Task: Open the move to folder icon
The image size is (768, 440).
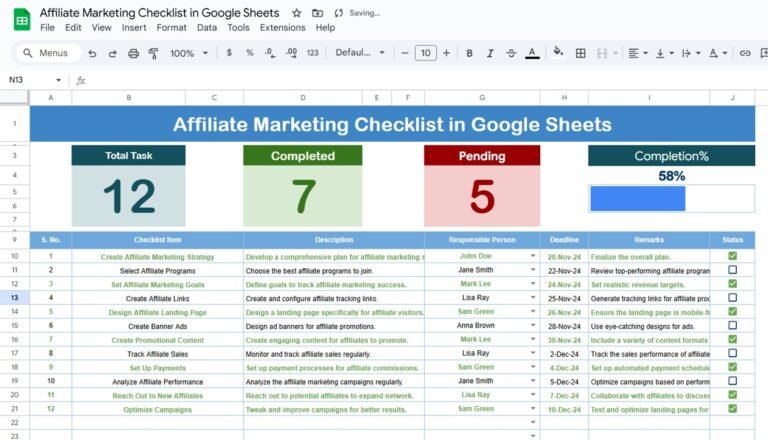Action: coord(317,13)
